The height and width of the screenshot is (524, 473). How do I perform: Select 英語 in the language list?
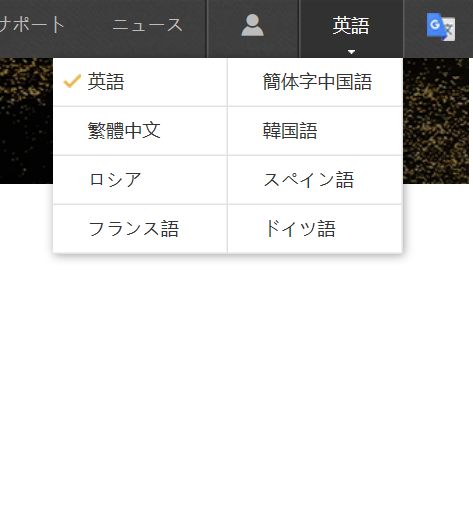pyautogui.click(x=140, y=82)
